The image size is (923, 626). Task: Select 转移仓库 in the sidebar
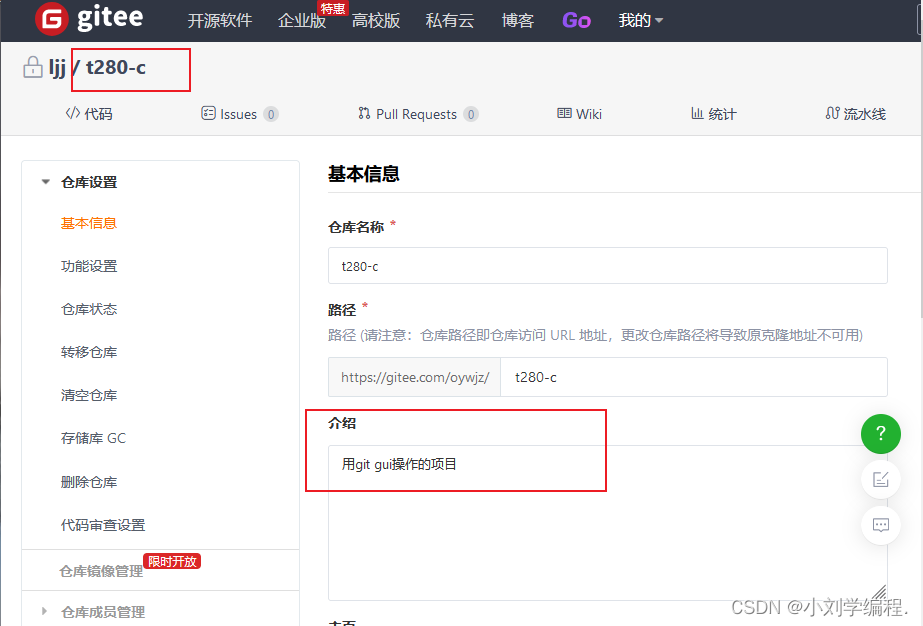coord(89,352)
